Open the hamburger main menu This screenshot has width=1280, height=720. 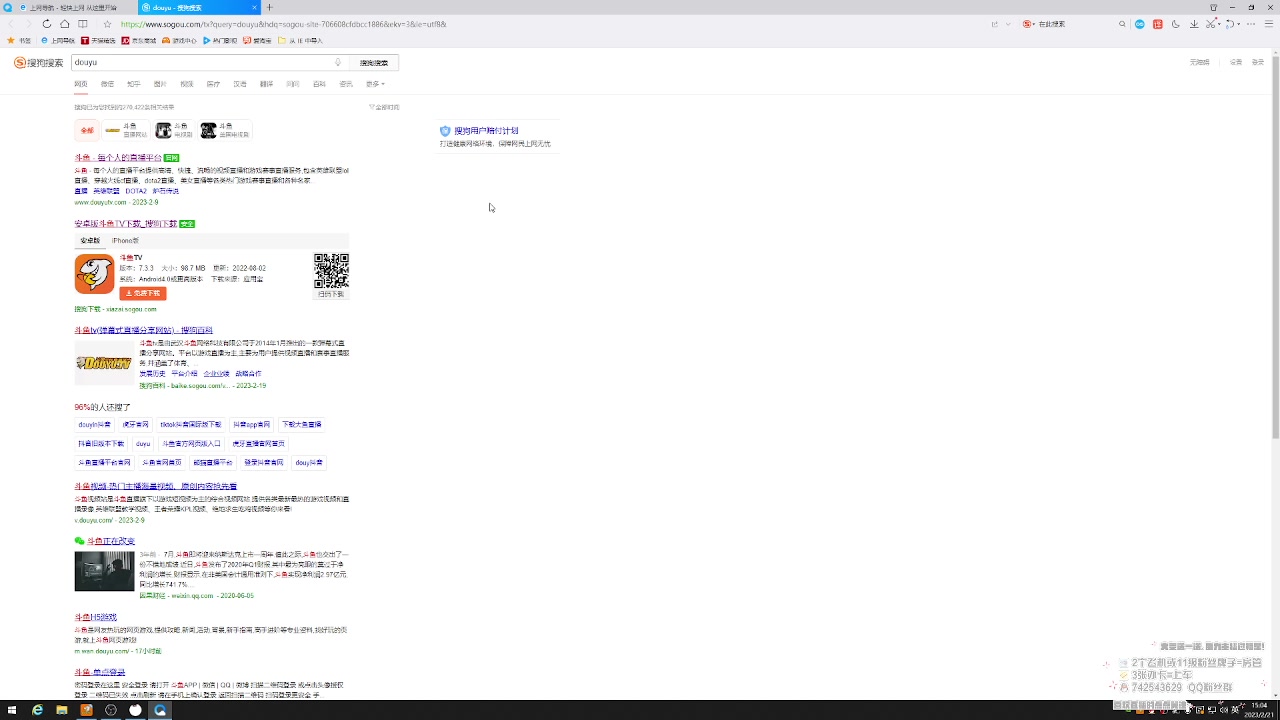1268,24
